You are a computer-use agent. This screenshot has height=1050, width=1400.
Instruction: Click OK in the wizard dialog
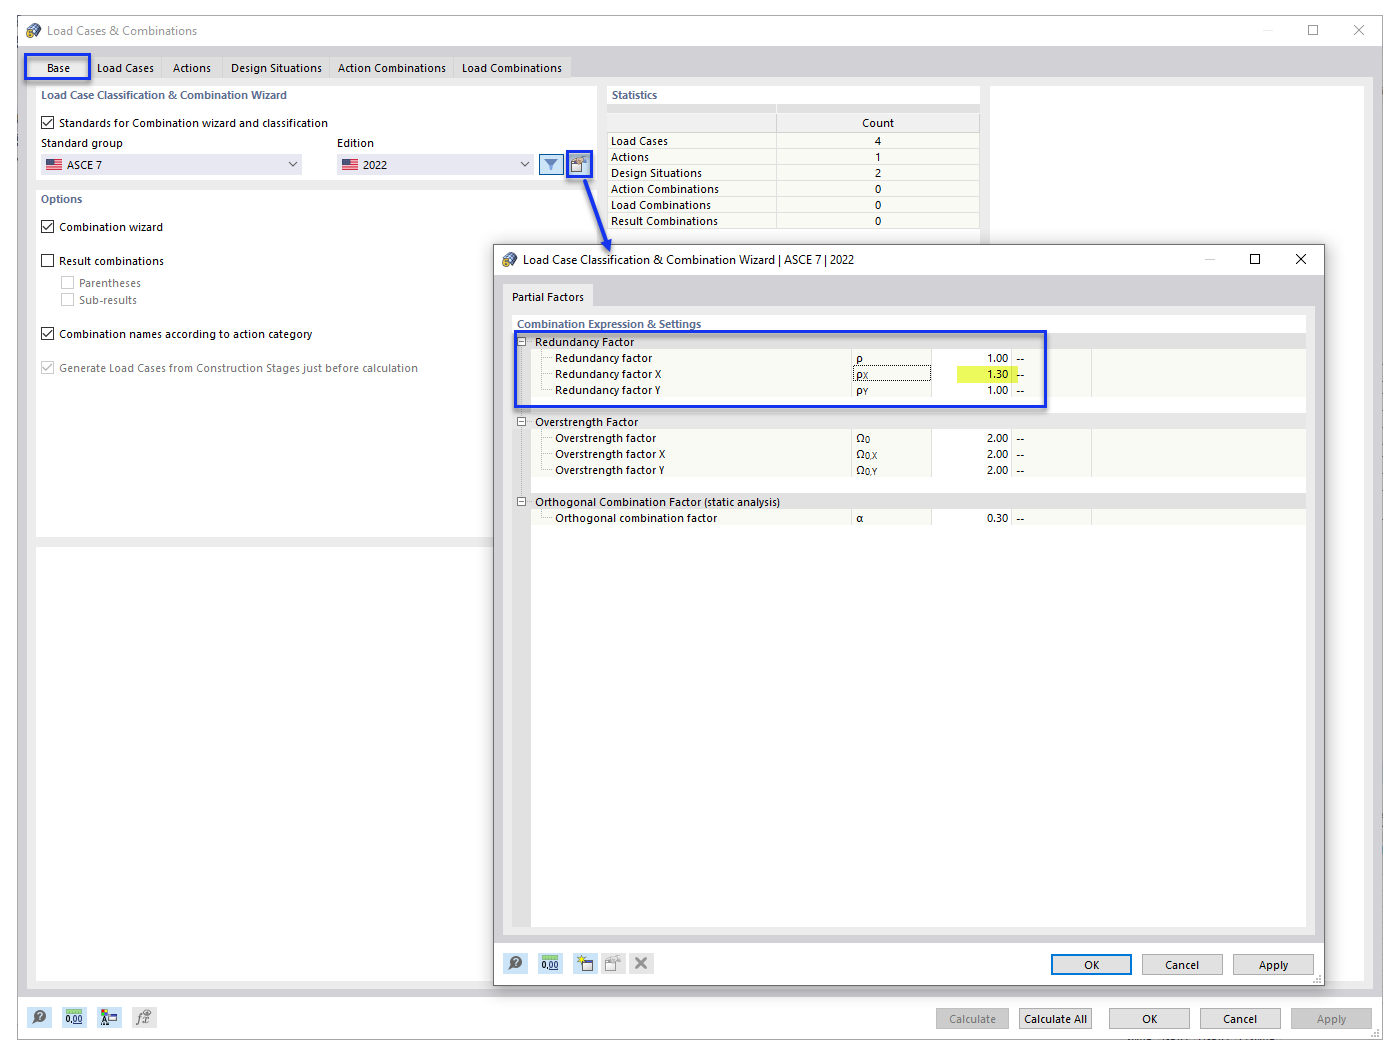[x=1091, y=965]
